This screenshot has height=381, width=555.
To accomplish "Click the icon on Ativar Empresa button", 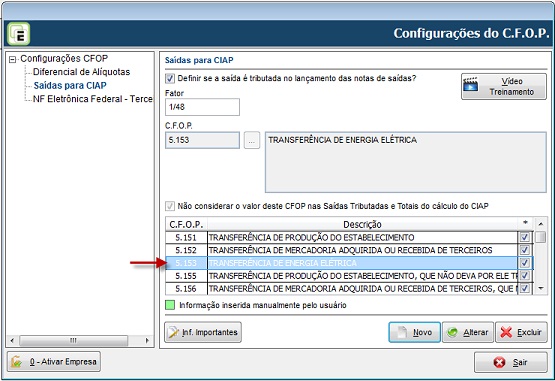I will 16,362.
